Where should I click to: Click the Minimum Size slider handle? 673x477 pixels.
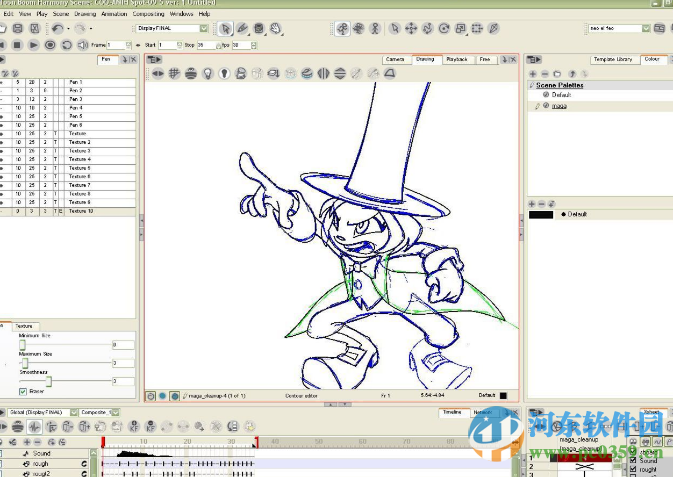22,344
